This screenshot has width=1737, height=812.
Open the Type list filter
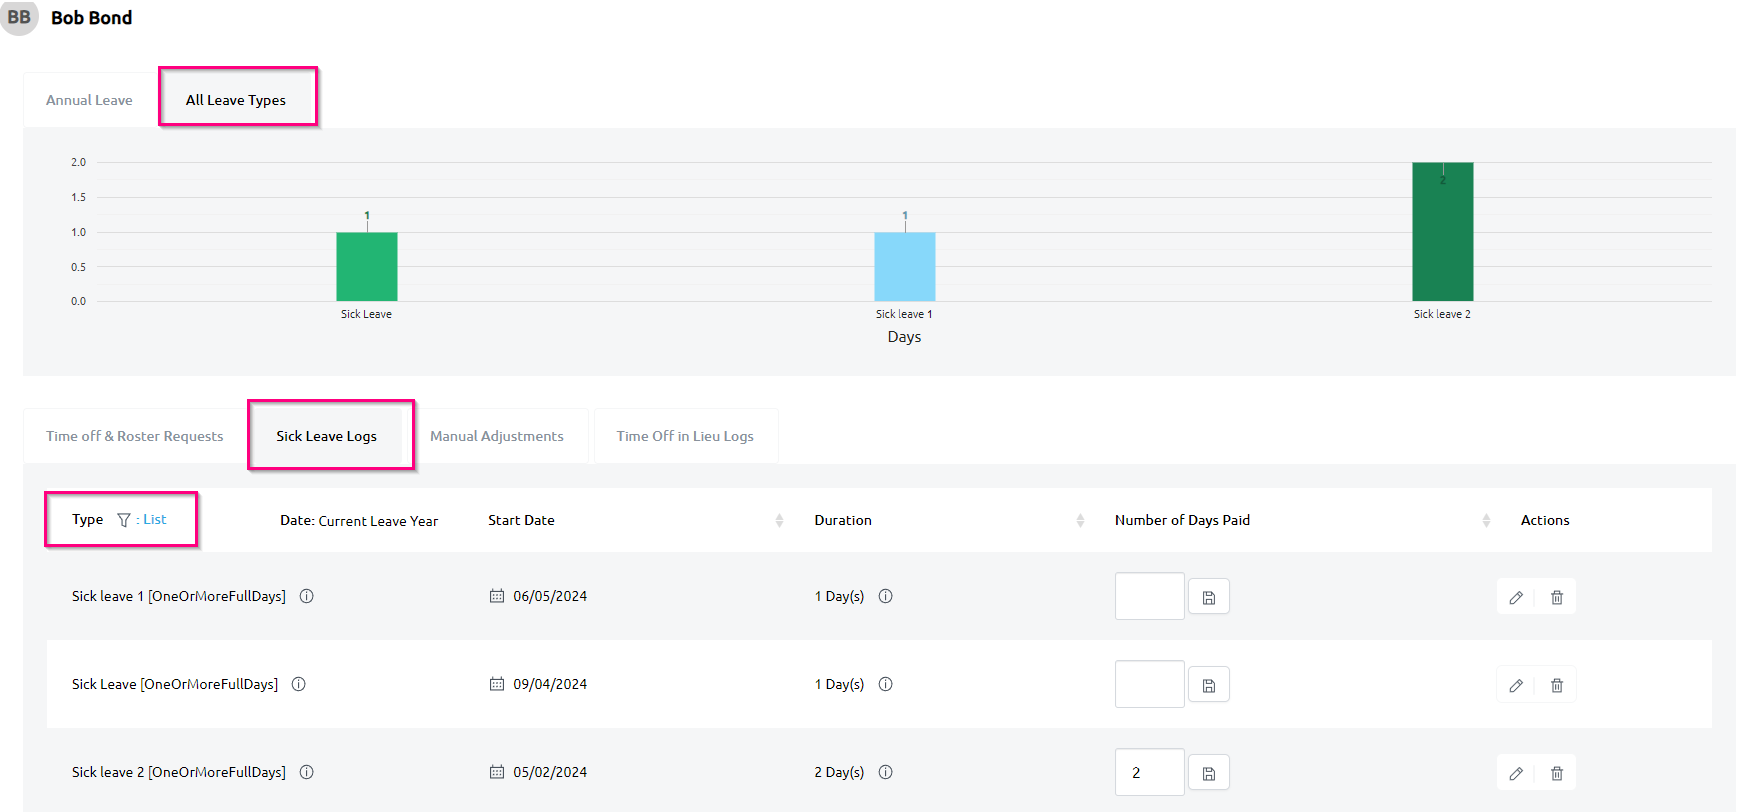pyautogui.click(x=143, y=520)
